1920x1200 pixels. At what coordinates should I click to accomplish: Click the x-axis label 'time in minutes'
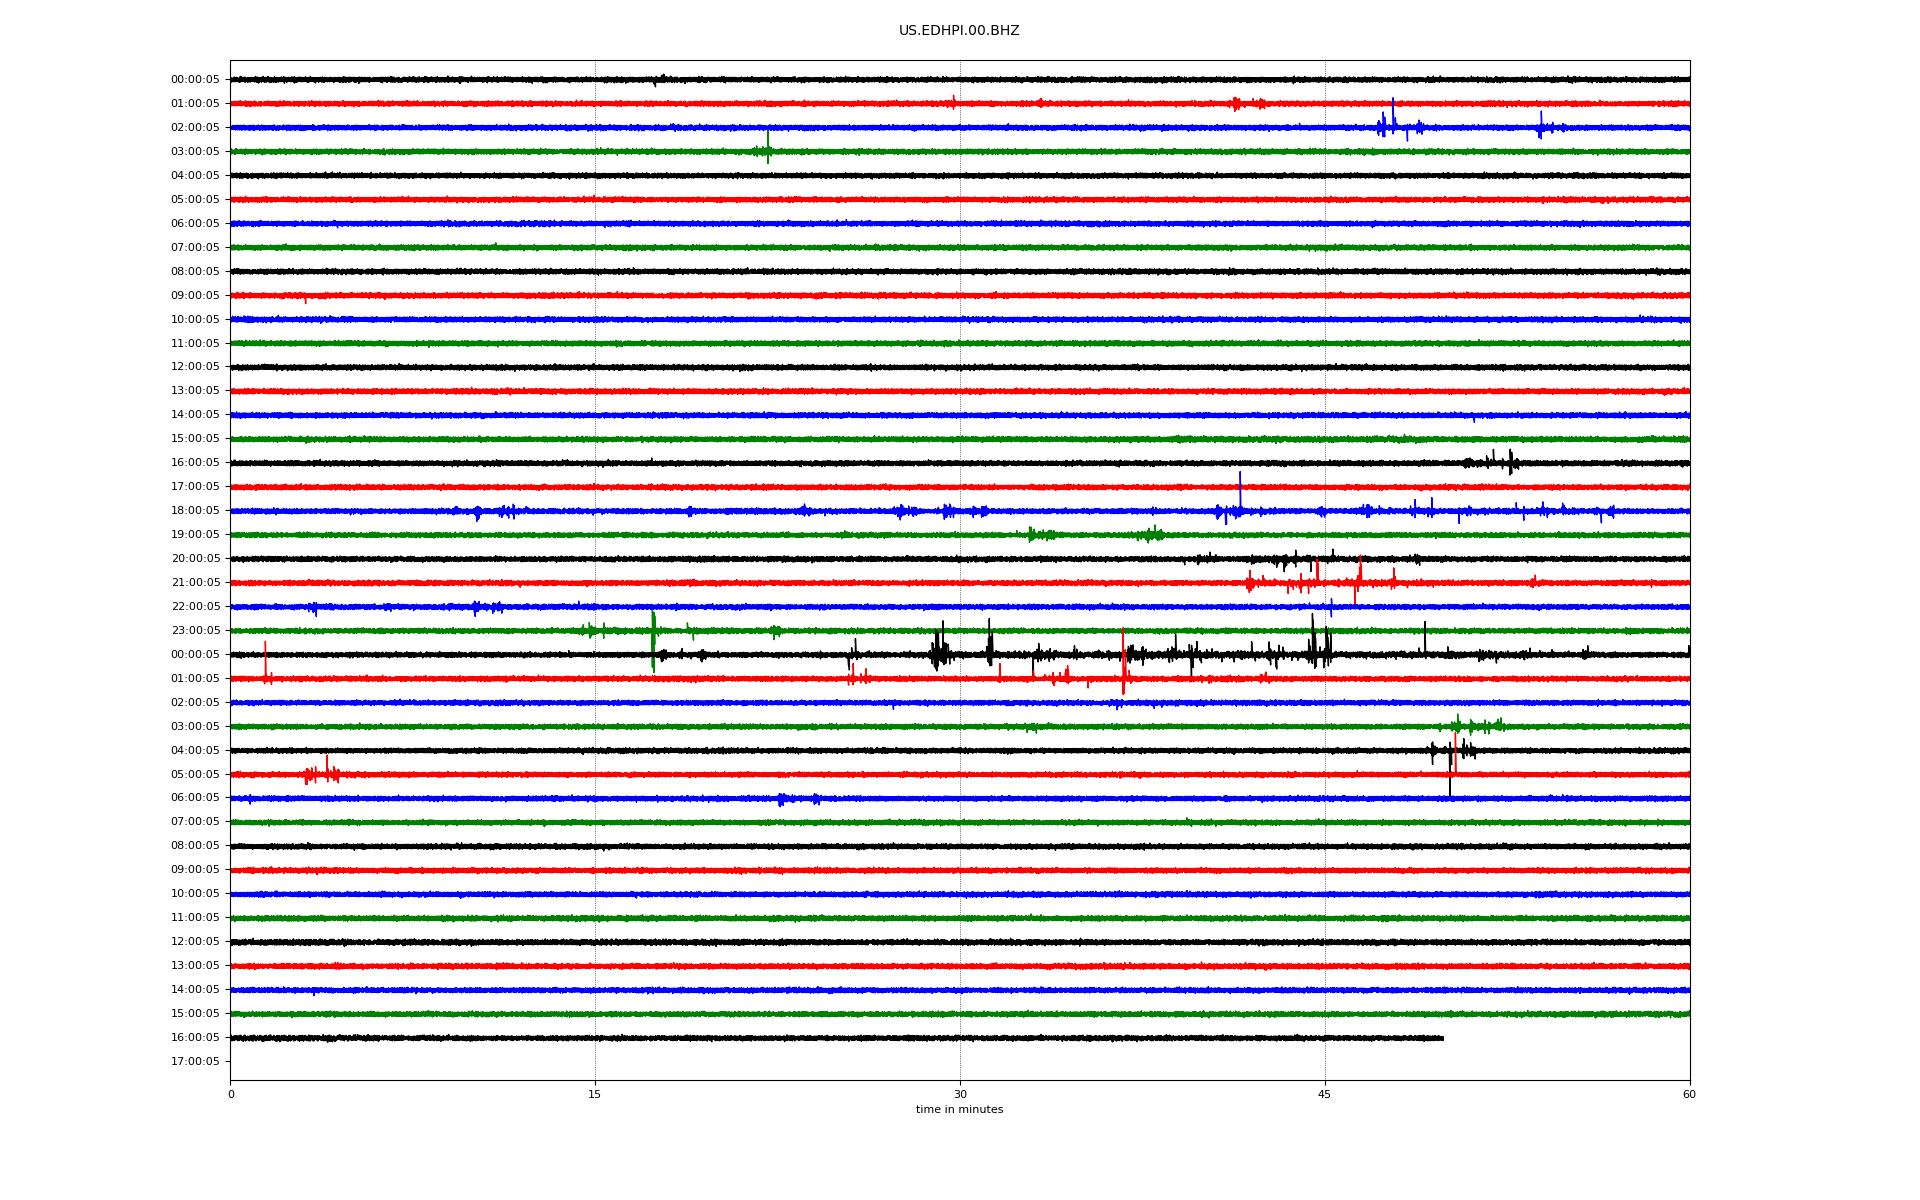(x=958, y=1110)
